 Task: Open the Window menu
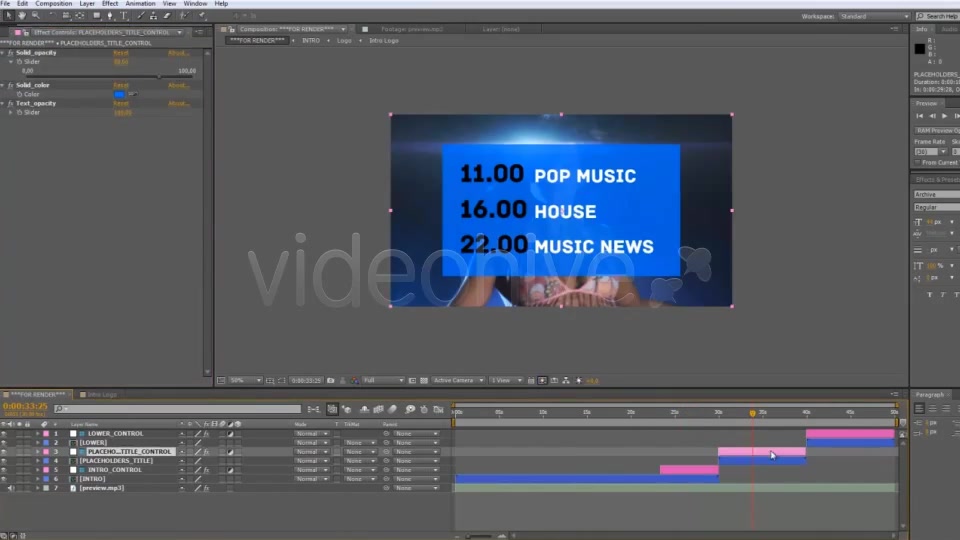tap(195, 4)
